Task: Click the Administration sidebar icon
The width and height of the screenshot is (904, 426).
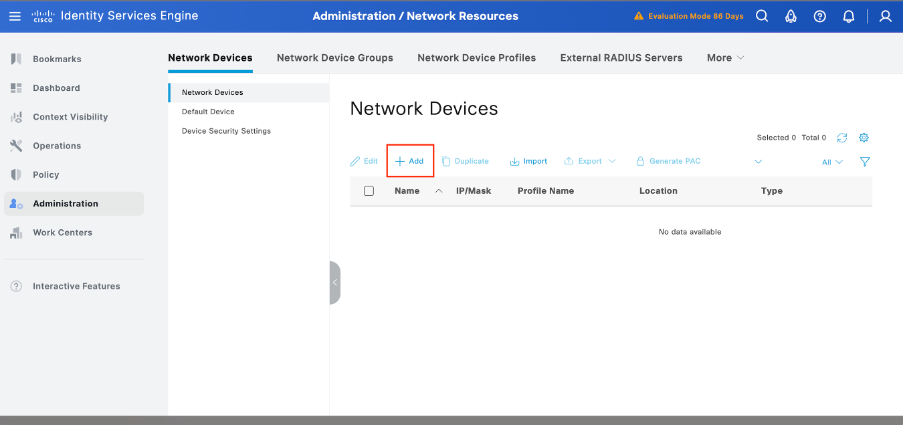Action: click(16, 204)
